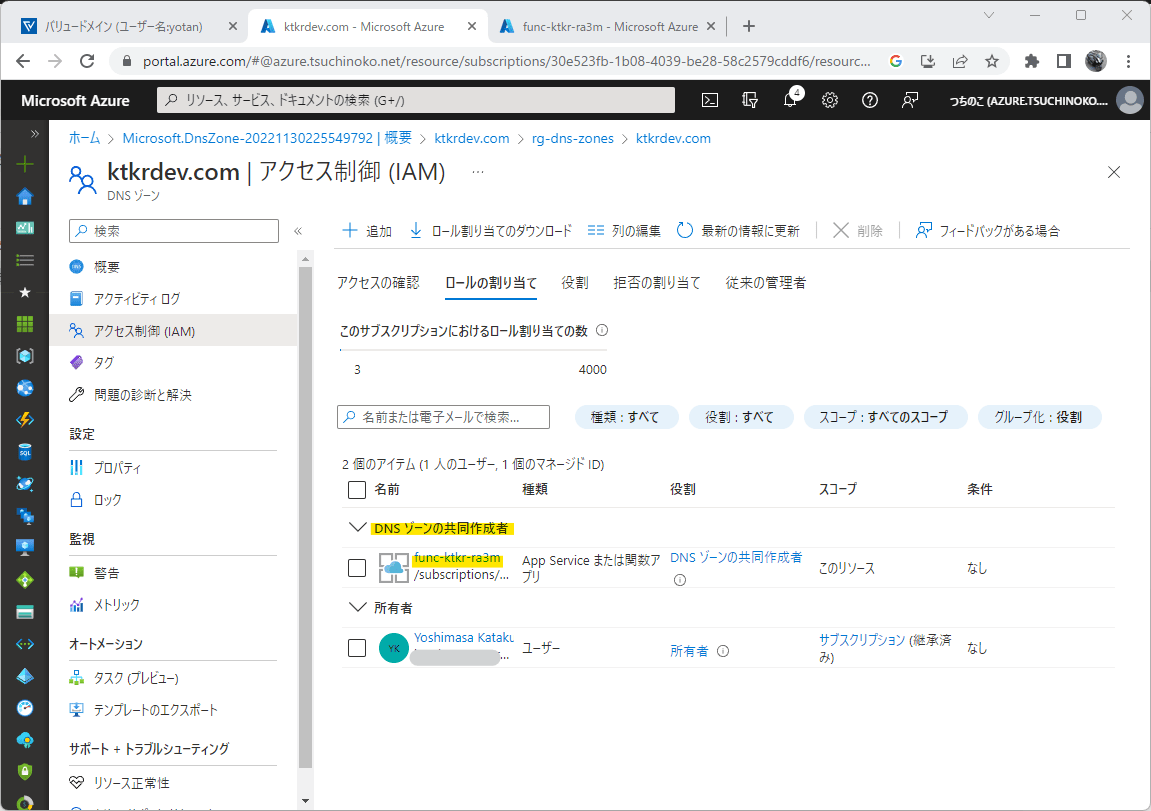Open the more options ellipsis next to title
Viewport: 1151px width, 811px height.
coord(478,172)
